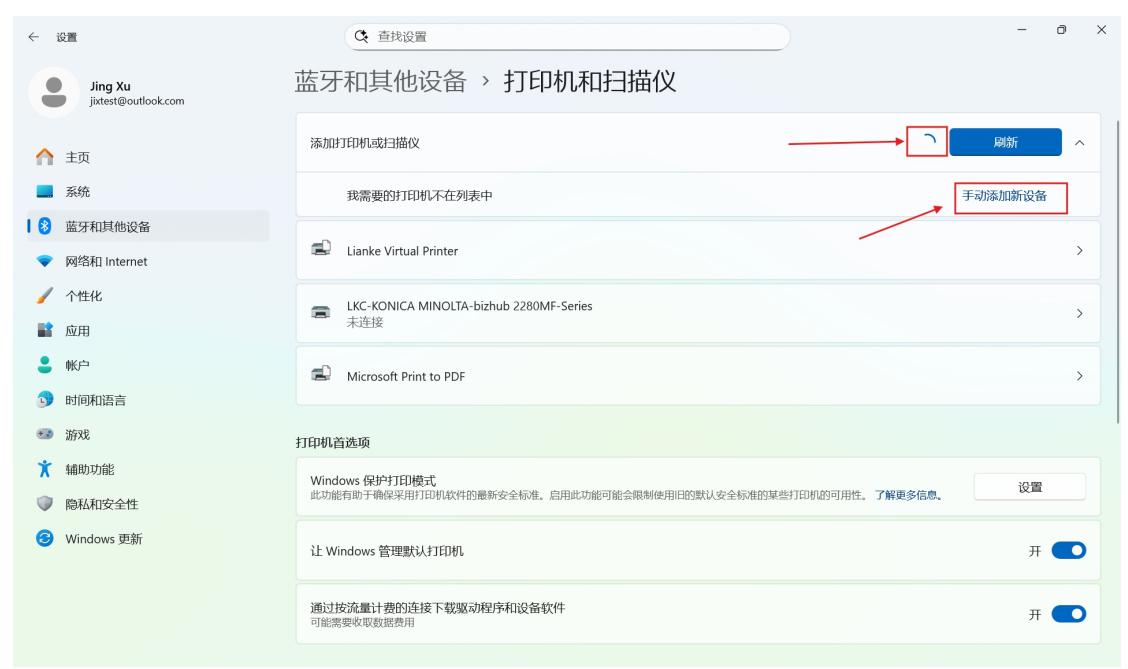Open the Microsoft Print to PDF chevron
This screenshot has width=1128, height=669.
coord(1079,376)
